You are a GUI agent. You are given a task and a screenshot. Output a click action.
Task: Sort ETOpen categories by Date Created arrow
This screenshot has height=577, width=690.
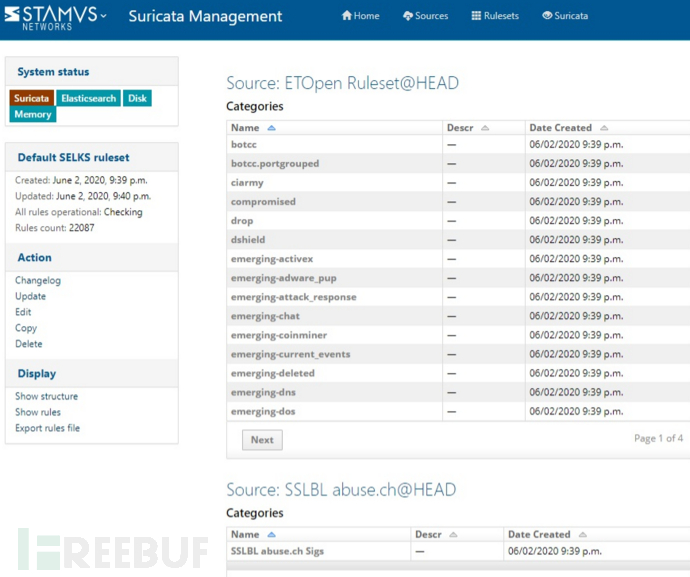click(604, 128)
